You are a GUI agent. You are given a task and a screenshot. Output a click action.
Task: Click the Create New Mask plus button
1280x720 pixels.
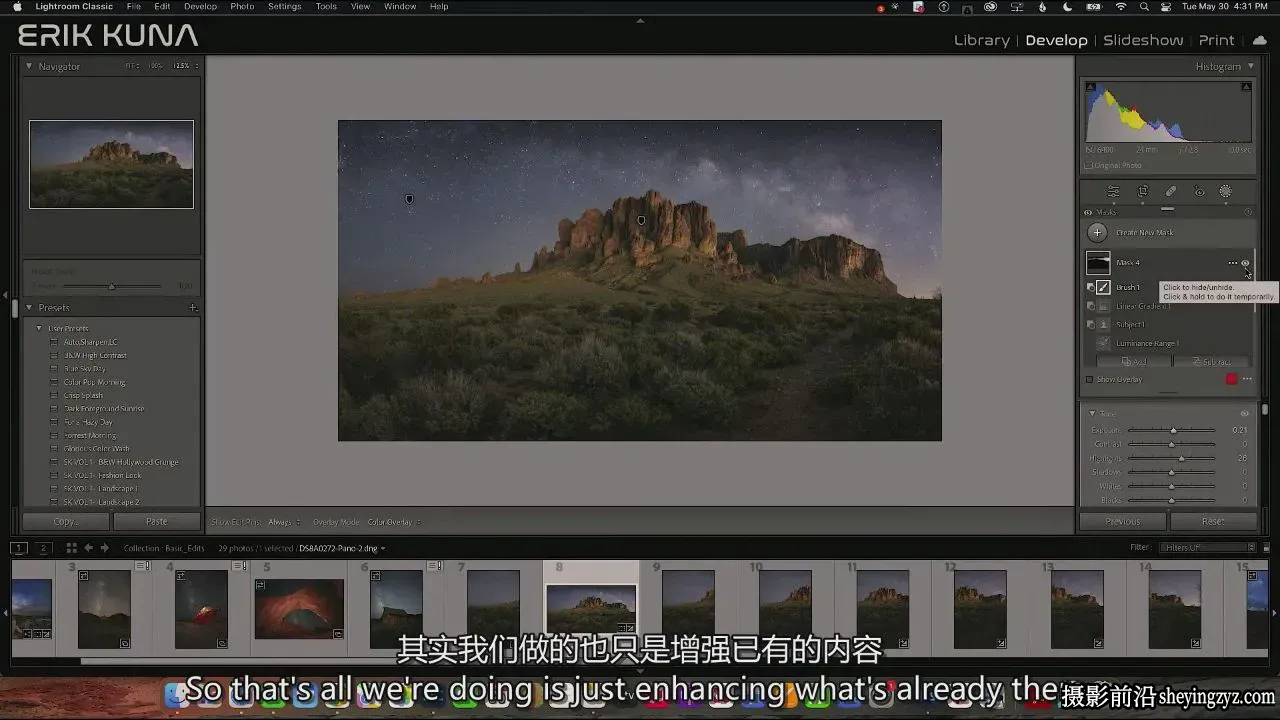pyautogui.click(x=1097, y=232)
